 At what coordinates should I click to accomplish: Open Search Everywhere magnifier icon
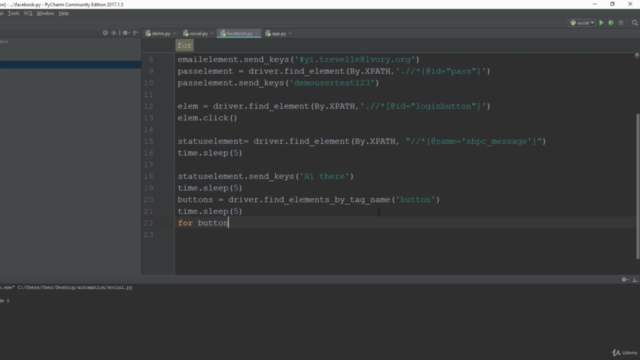635,23
